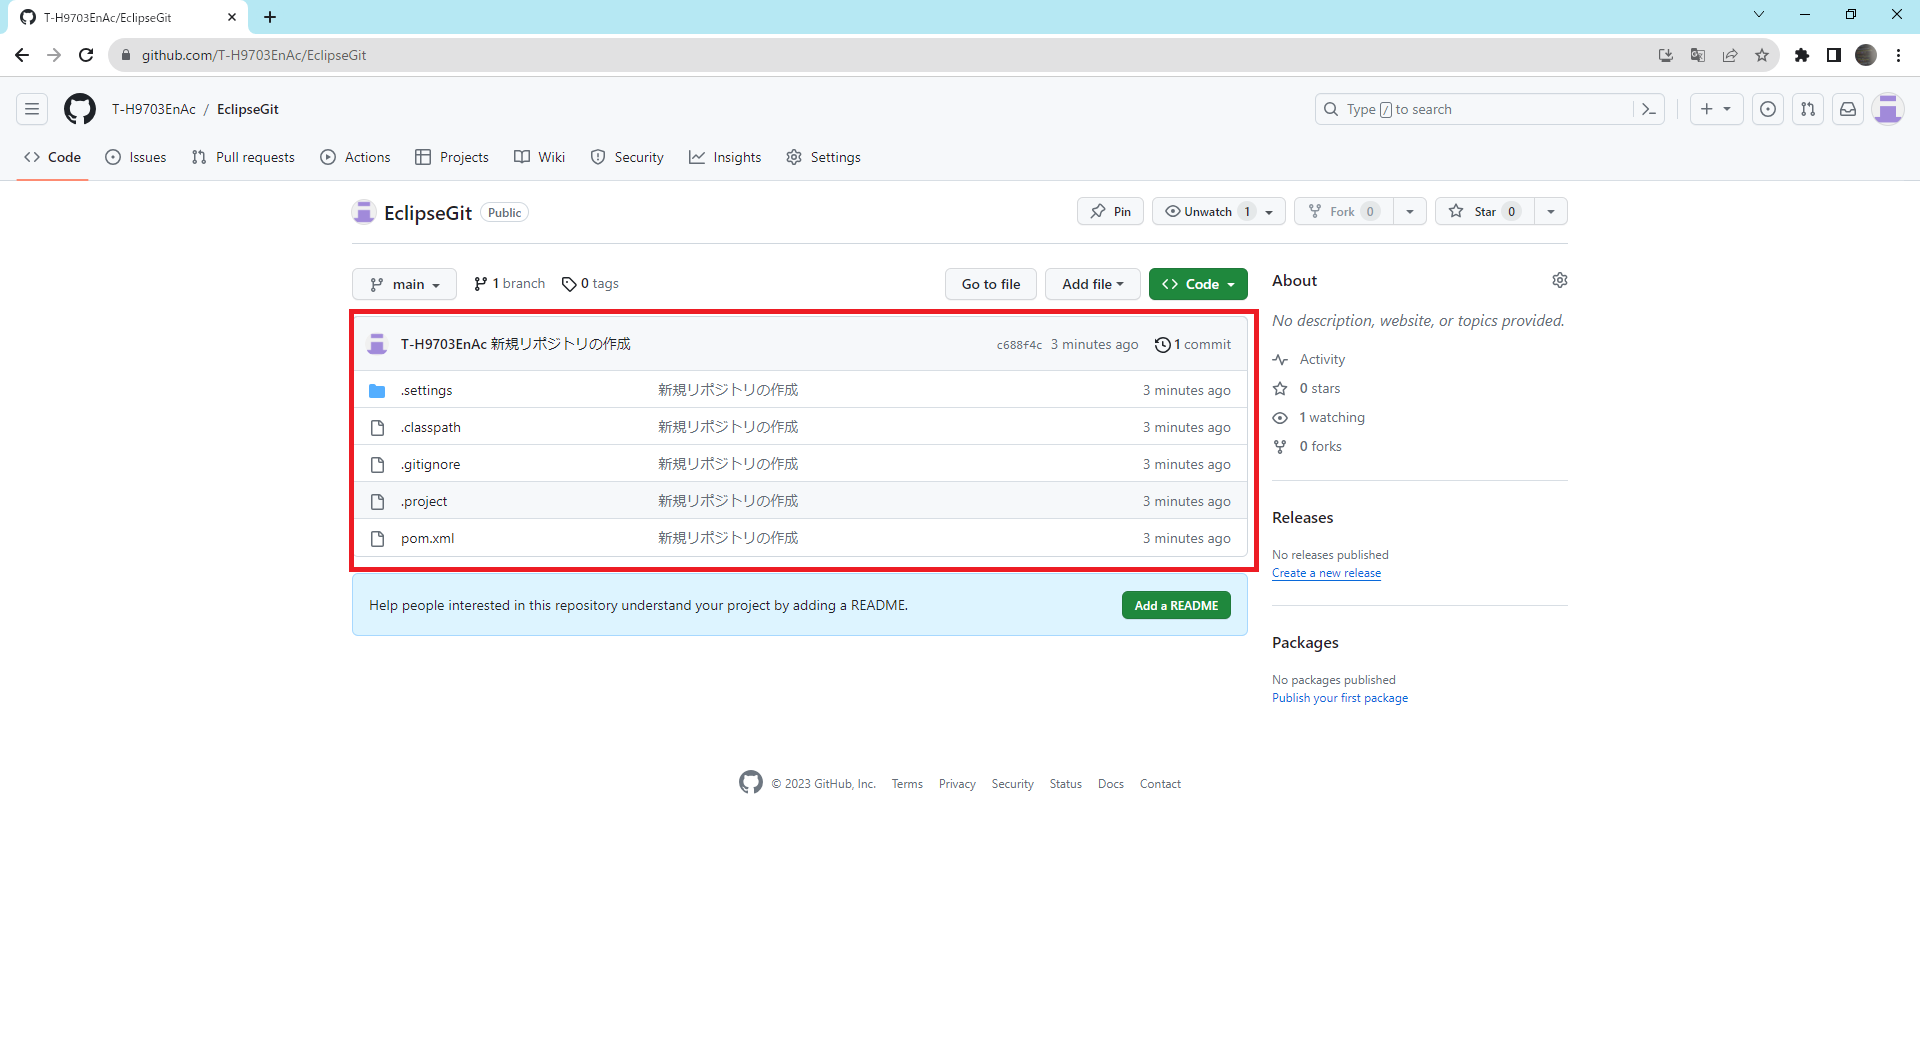Open the .settings folder
The width and height of the screenshot is (1920, 1040).
click(x=427, y=390)
